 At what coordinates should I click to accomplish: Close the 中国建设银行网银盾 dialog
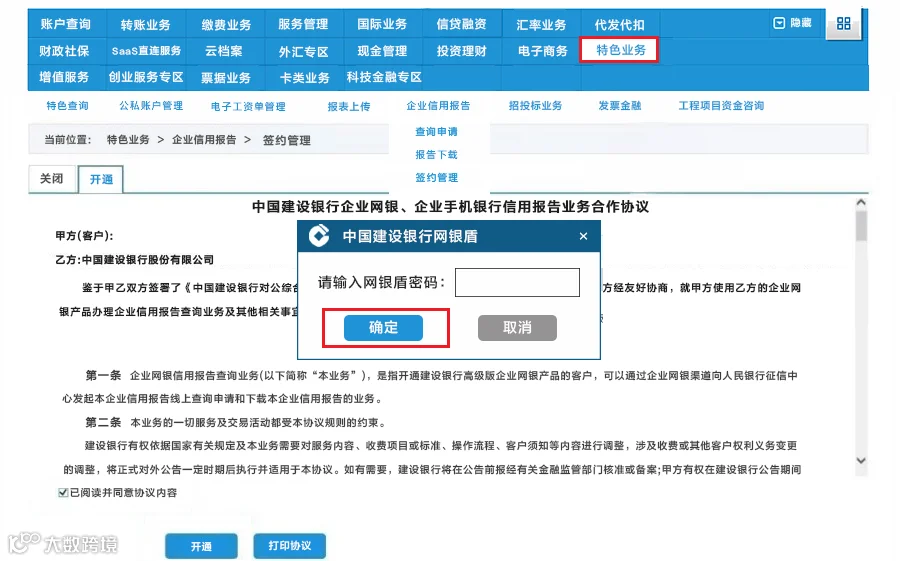(x=583, y=236)
